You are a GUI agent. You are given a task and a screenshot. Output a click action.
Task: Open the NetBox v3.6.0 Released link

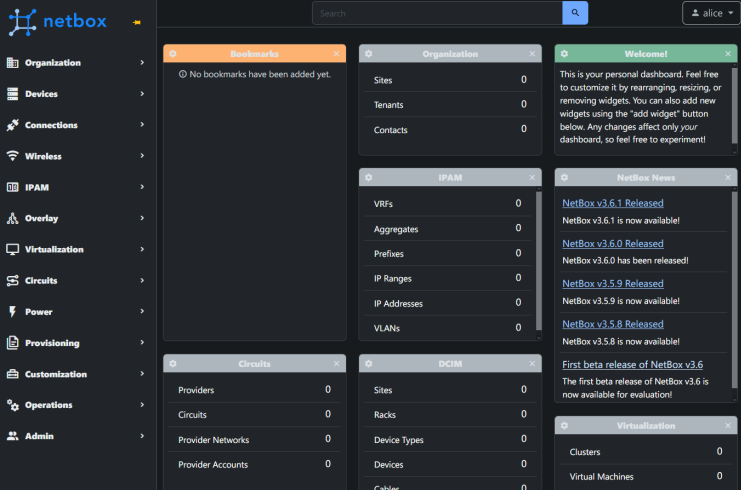pos(612,244)
